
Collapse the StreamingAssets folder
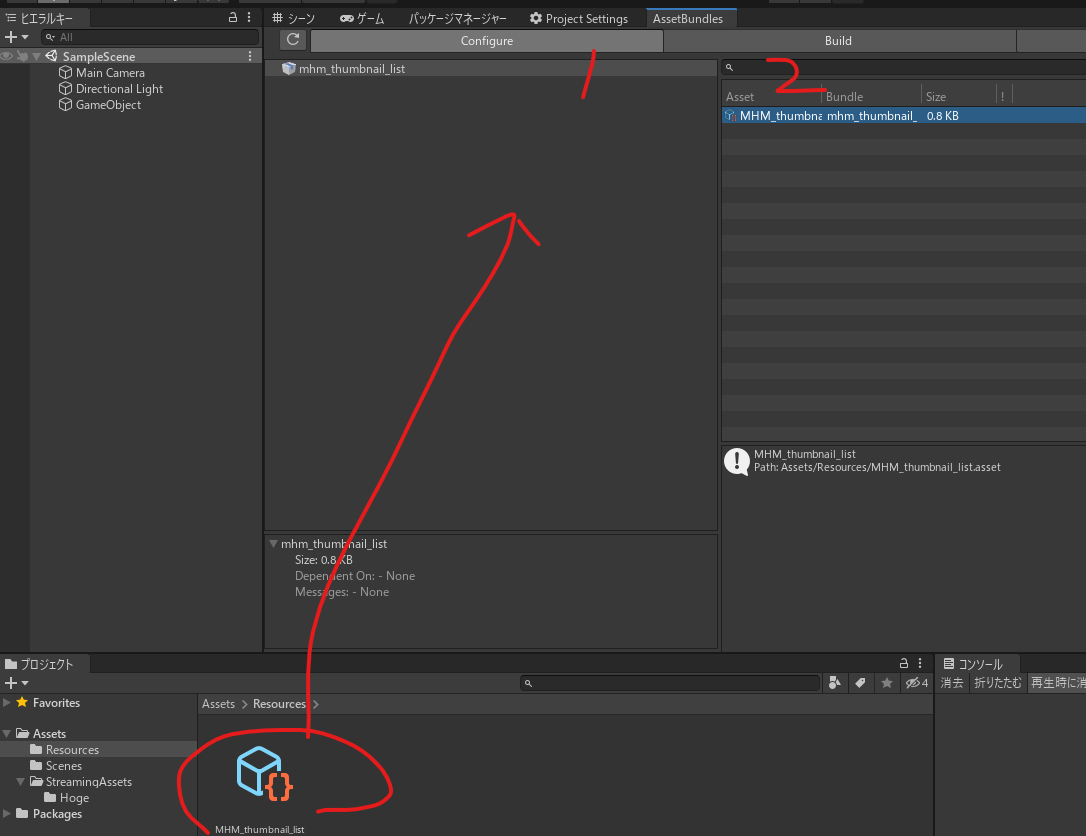[x=20, y=781]
